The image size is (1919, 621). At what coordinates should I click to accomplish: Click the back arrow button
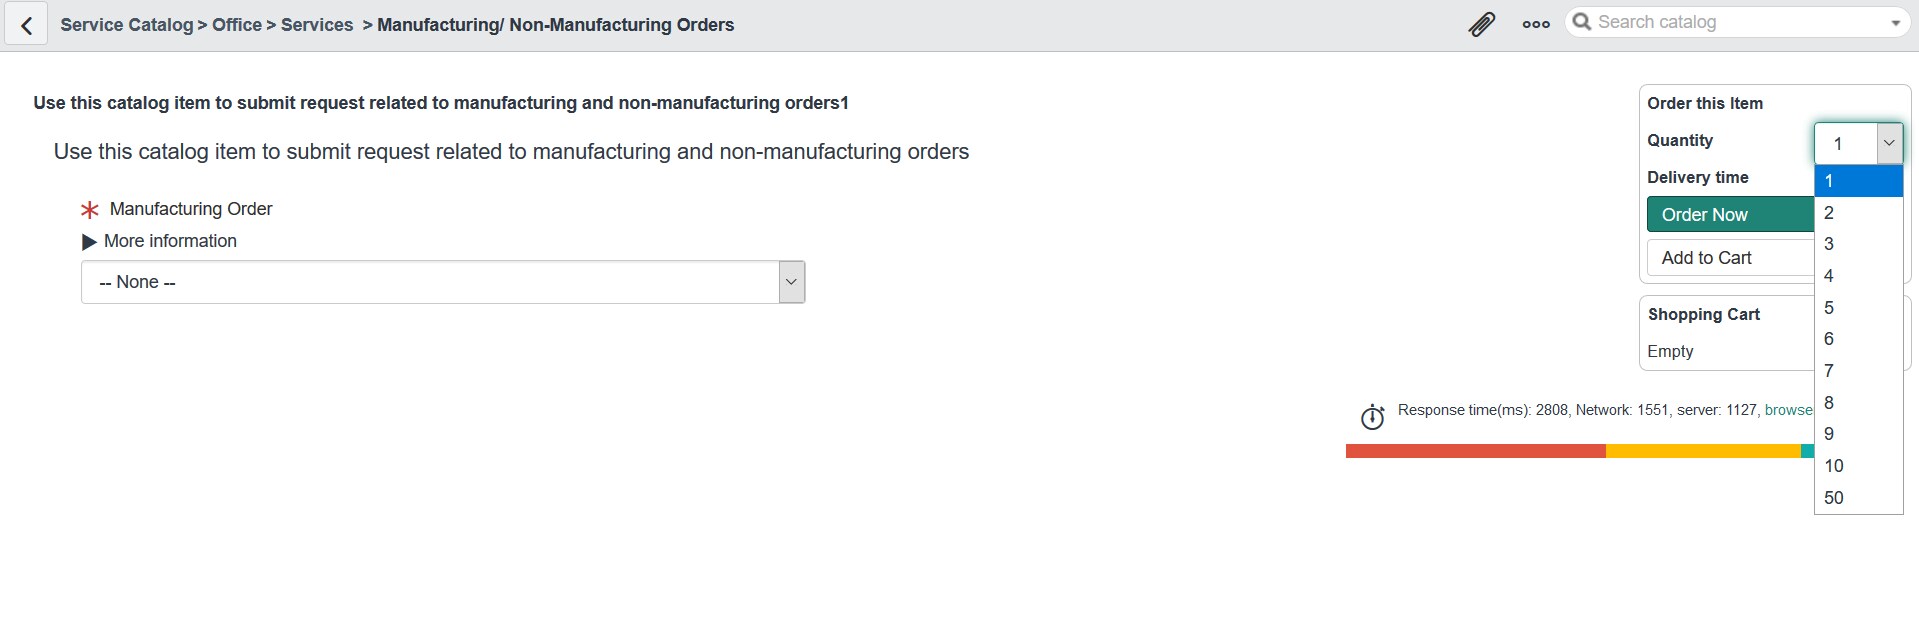pos(26,25)
